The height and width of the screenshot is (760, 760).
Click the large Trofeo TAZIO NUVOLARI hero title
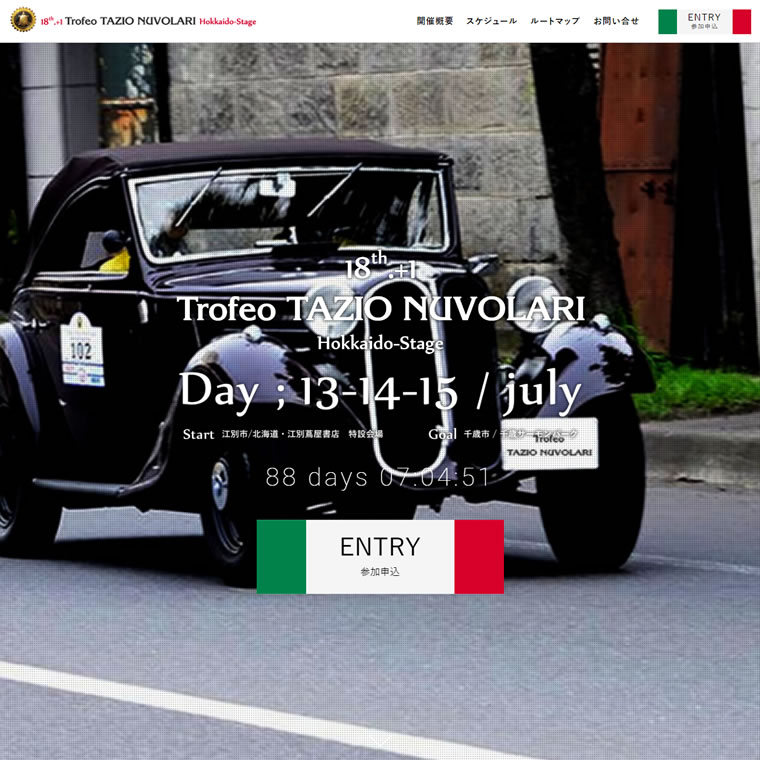(380, 309)
